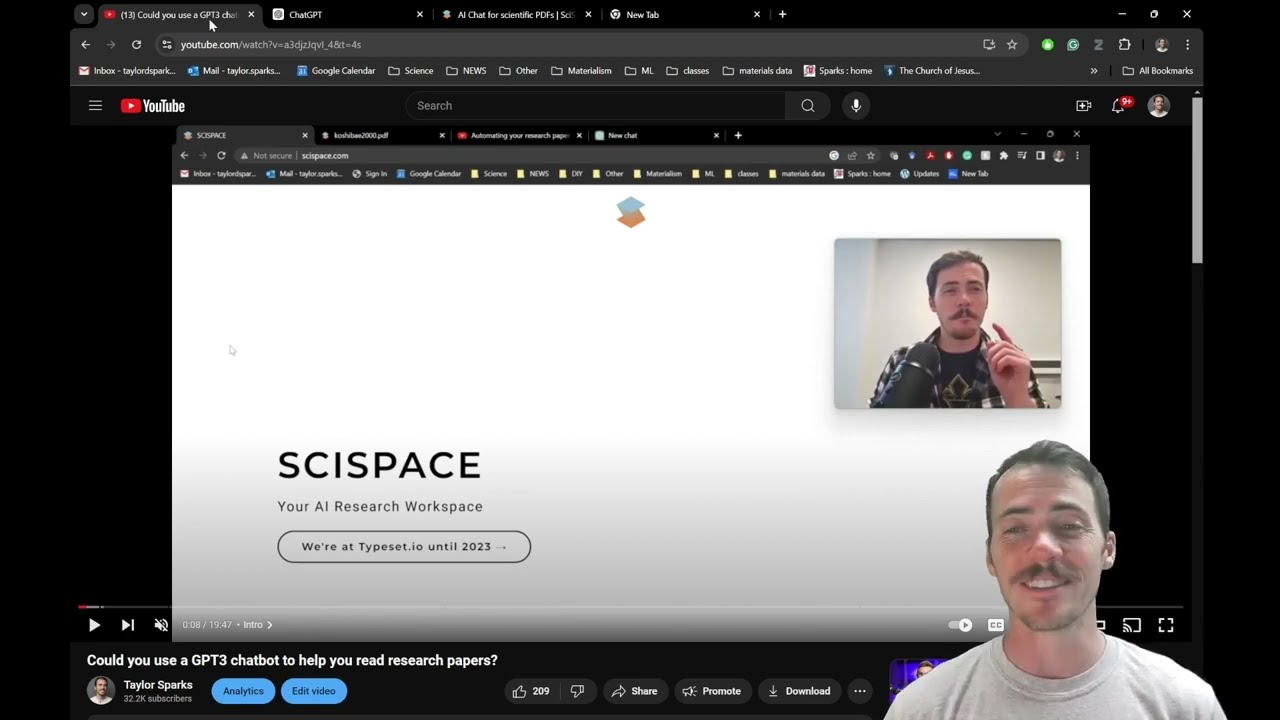Close the ChatGPT tab
This screenshot has width=1280, height=720.
point(420,15)
